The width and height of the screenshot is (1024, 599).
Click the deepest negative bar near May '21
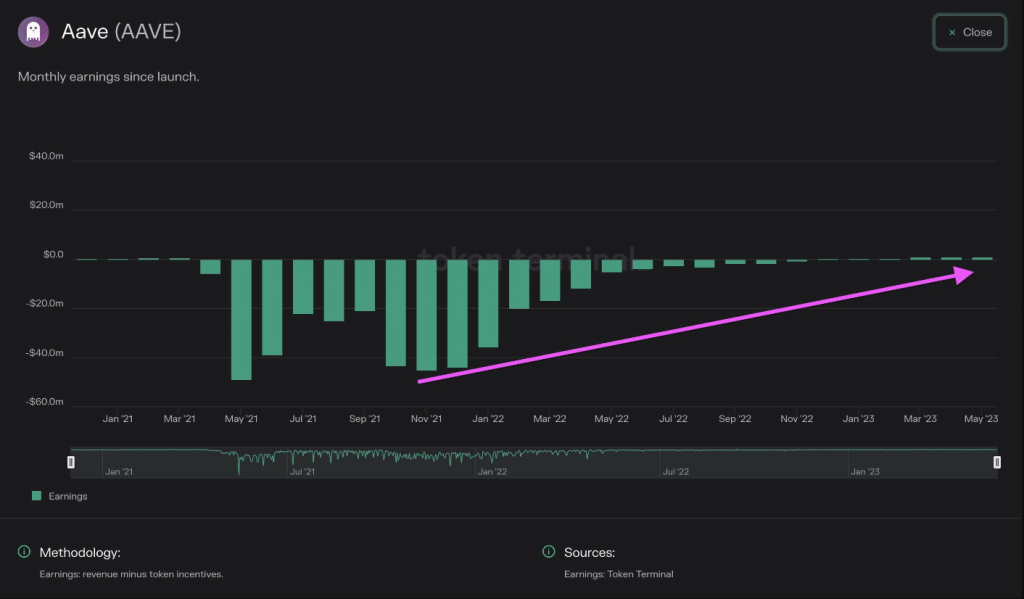click(241, 320)
